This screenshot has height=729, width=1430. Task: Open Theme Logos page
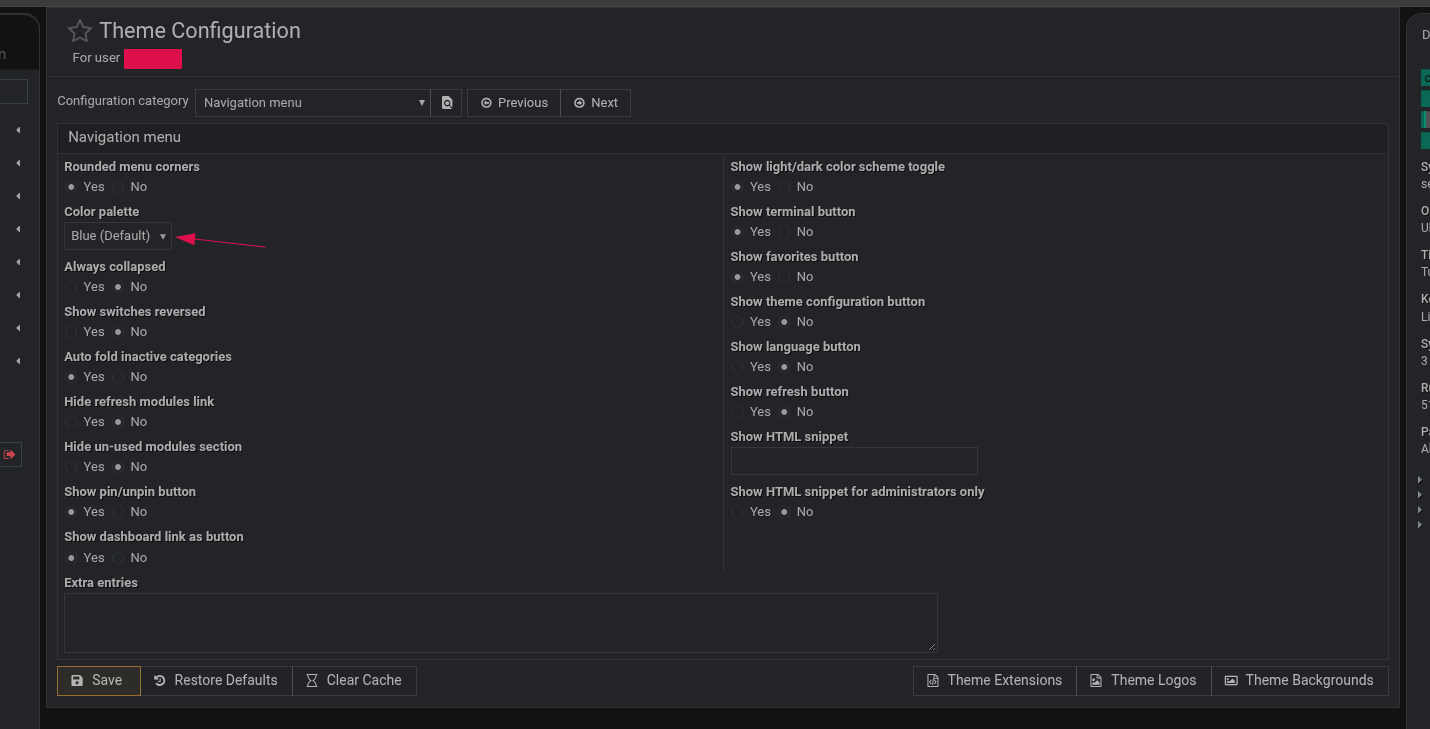(1144, 681)
